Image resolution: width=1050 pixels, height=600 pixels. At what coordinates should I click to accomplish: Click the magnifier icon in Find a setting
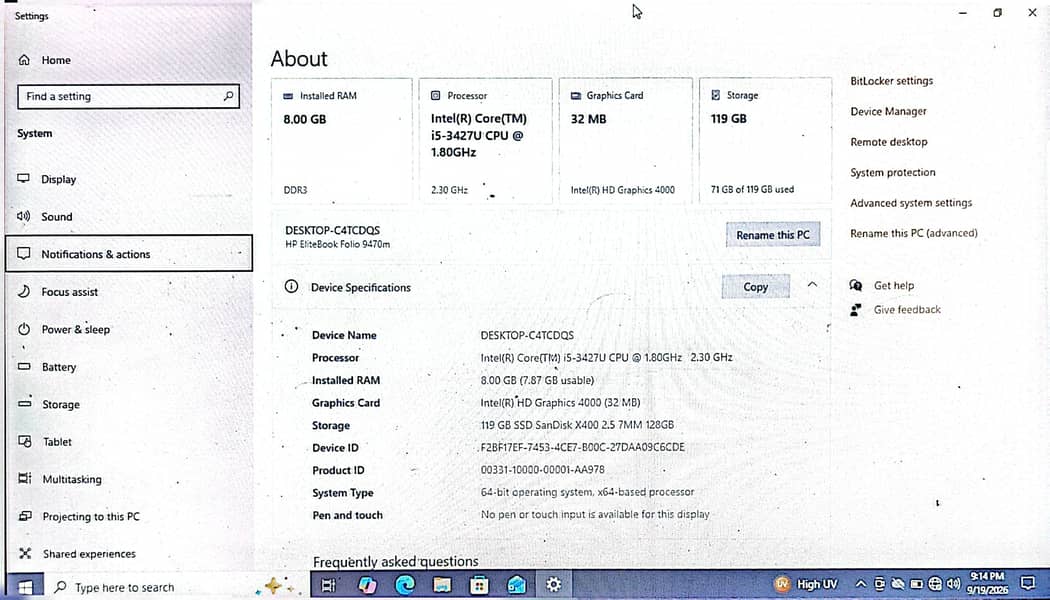228,96
